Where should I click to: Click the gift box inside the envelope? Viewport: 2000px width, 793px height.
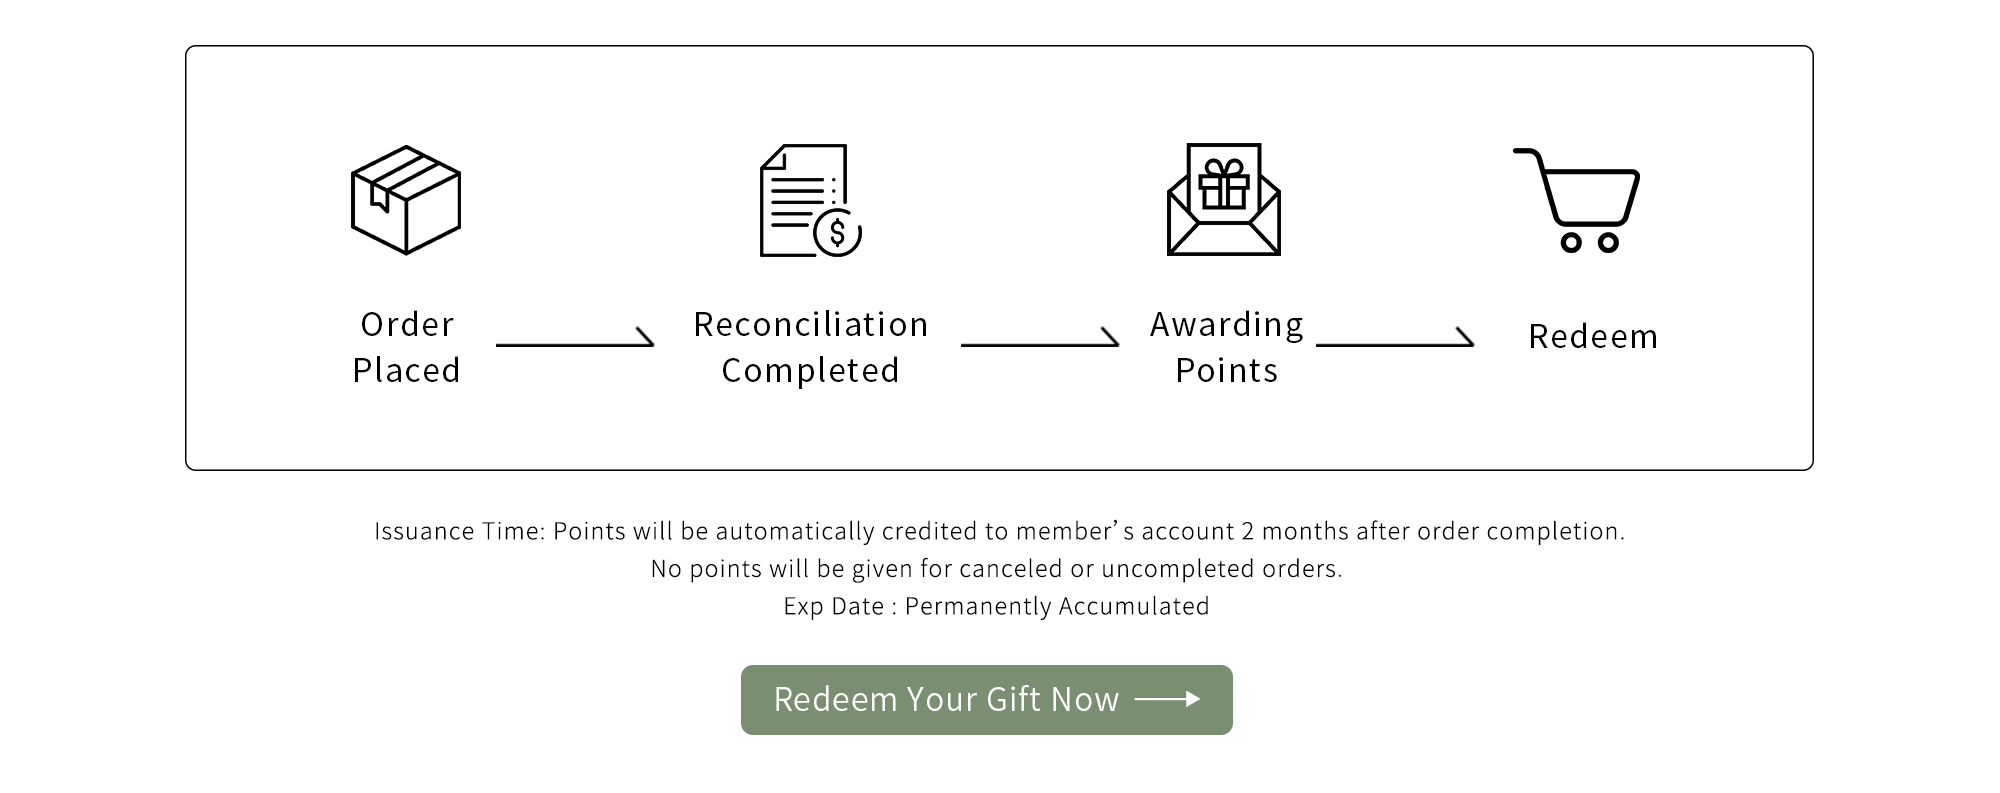pos(1224,184)
